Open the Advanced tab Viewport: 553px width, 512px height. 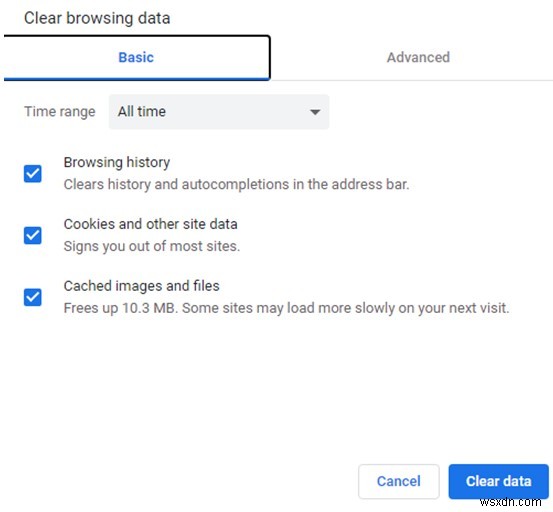click(418, 57)
